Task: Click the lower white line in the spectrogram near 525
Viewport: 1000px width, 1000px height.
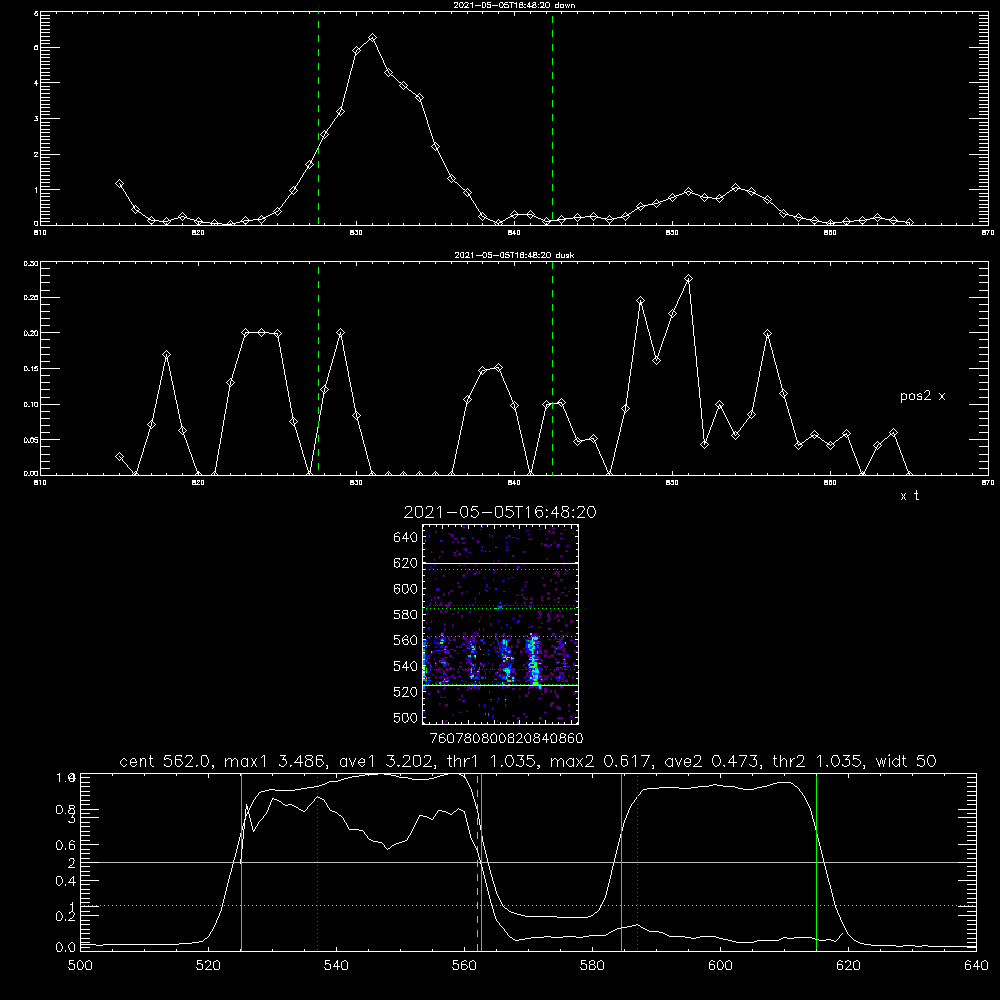Action: [501, 686]
